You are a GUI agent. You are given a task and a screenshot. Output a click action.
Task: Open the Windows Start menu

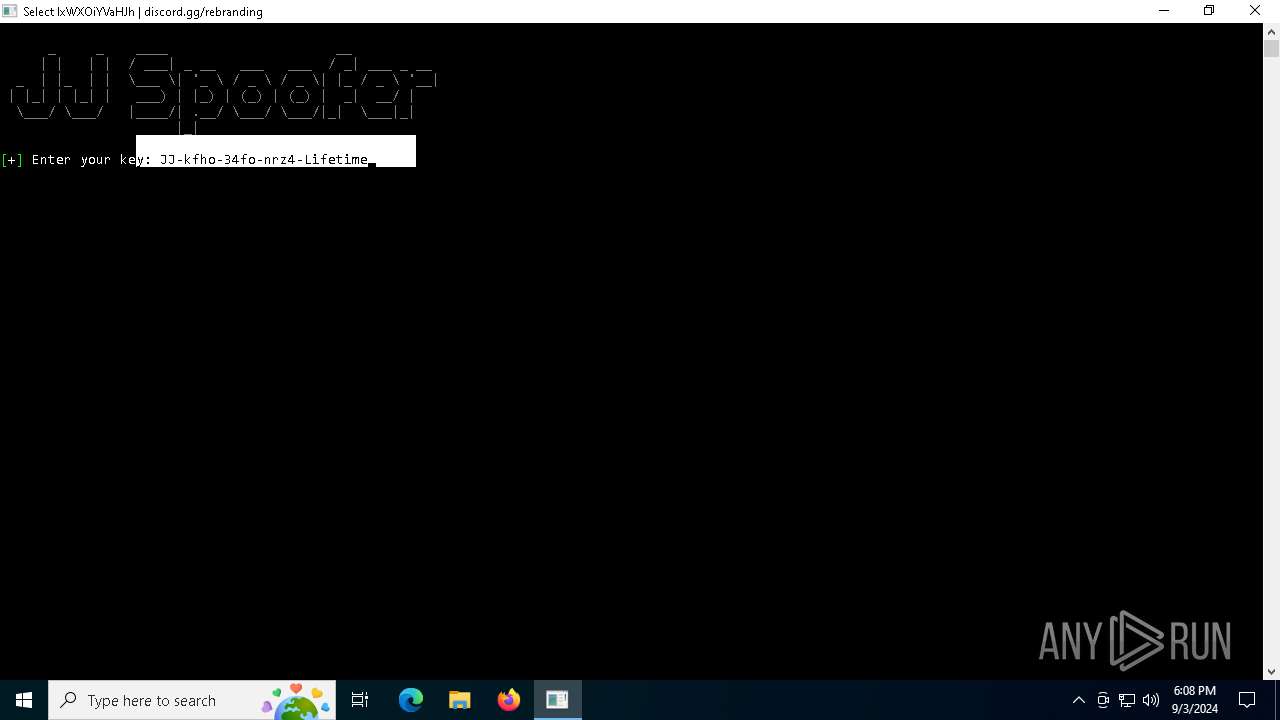click(24, 700)
